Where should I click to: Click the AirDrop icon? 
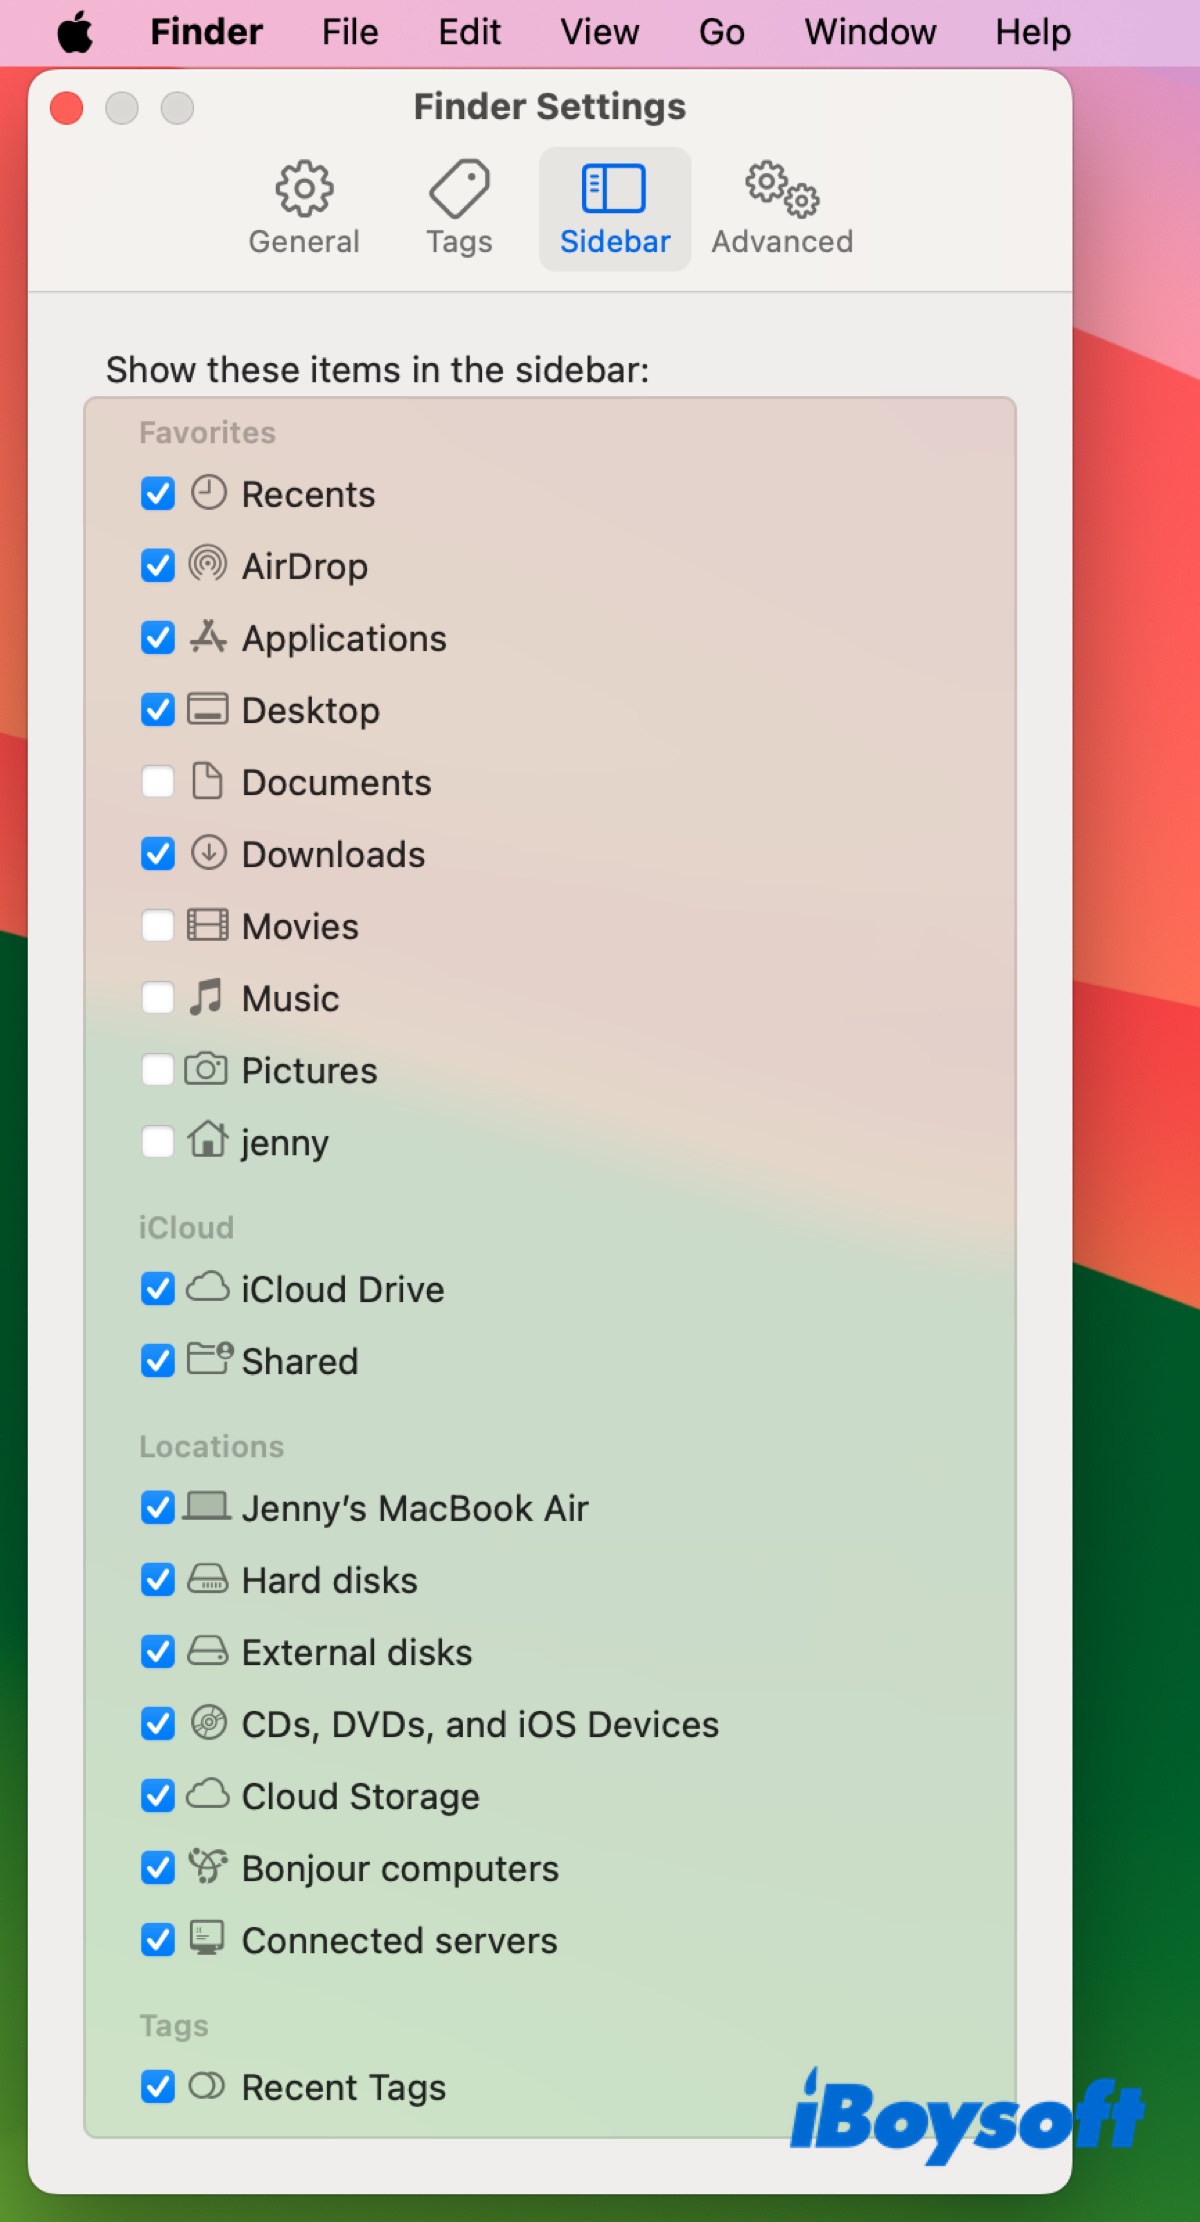[x=208, y=565]
